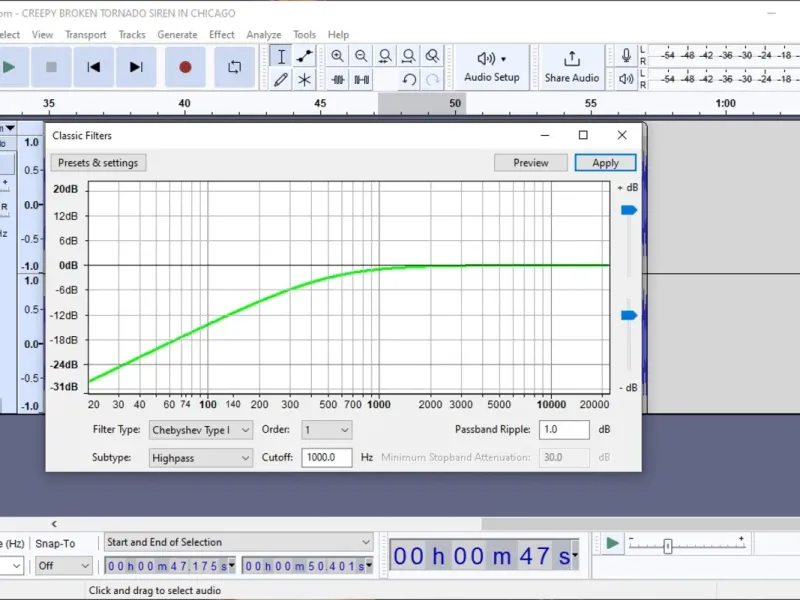Toggle the Selection tool I-beam
Viewport: 800px width, 600px height.
281,56
